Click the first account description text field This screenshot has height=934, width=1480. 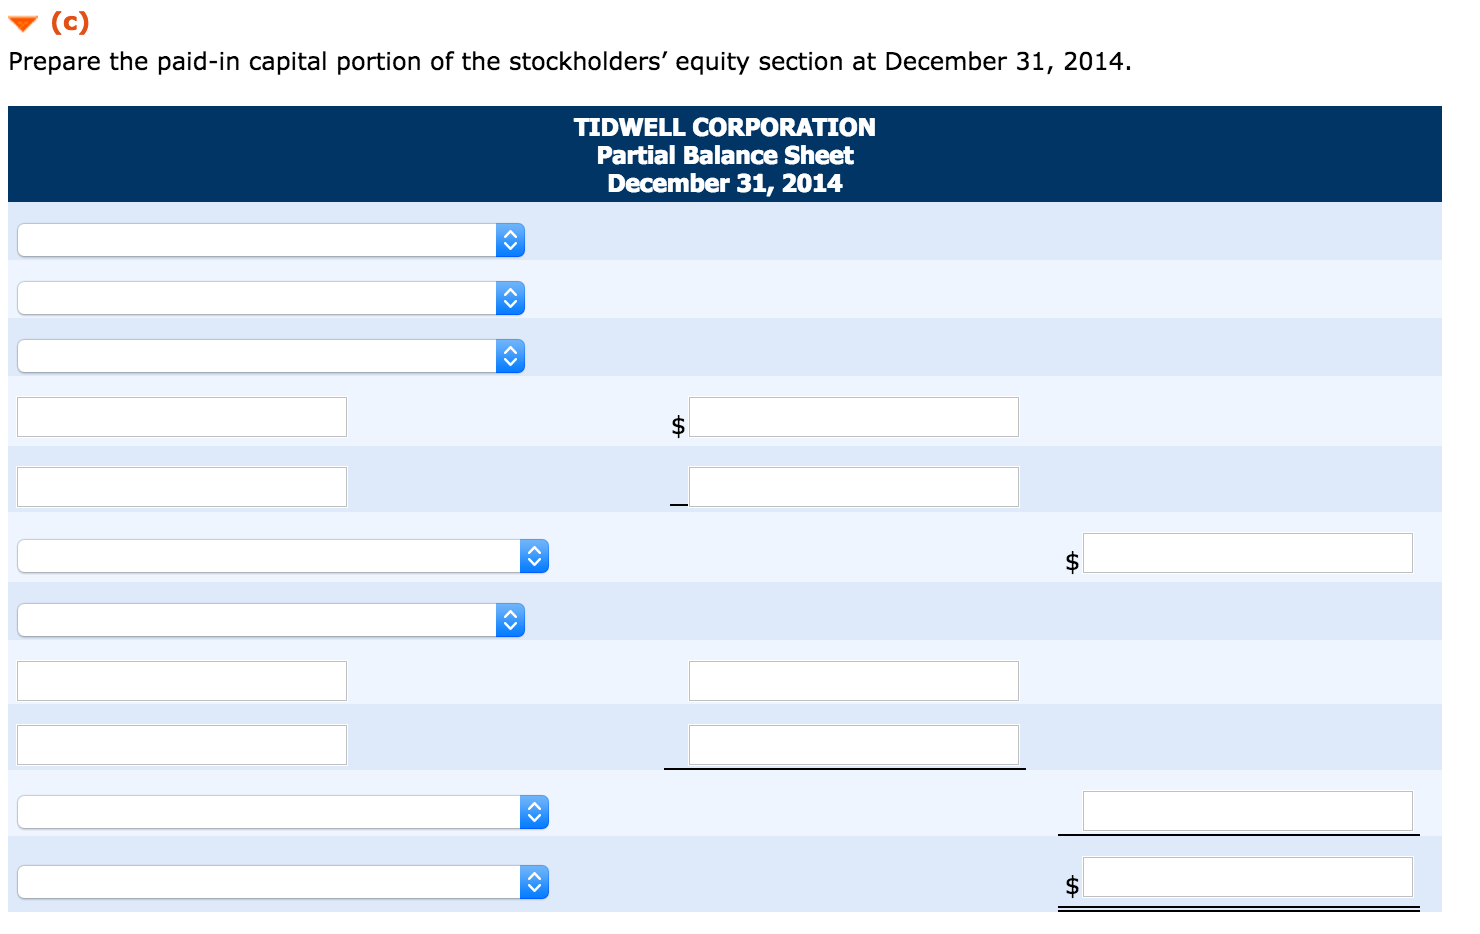(181, 417)
